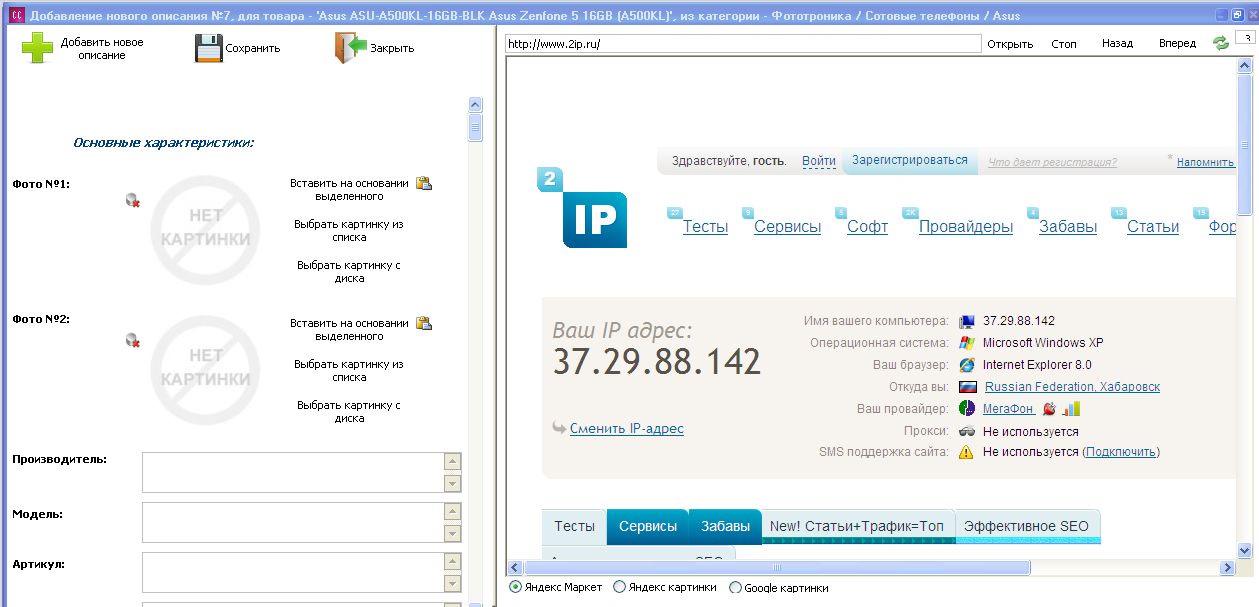Click the glasses proxy icon
Screen dimensions: 1259x607
(x=966, y=431)
